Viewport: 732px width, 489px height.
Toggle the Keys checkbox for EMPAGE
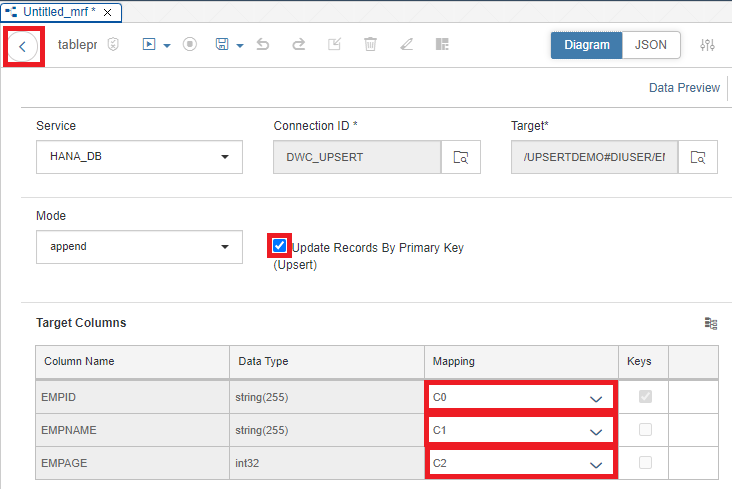pyautogui.click(x=645, y=463)
